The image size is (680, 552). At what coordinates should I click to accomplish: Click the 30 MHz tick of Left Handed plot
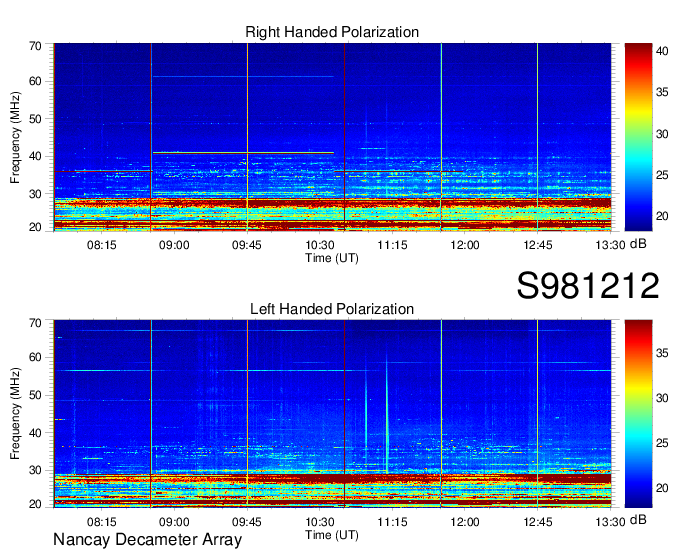tap(36, 470)
